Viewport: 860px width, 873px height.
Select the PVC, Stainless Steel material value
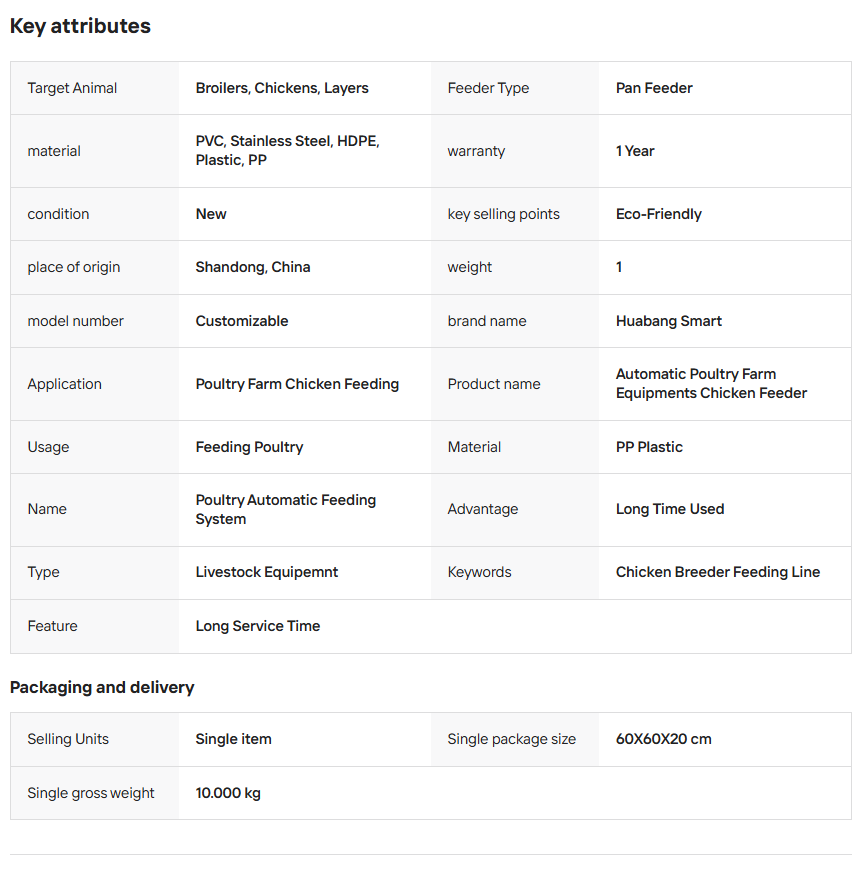[x=287, y=150]
